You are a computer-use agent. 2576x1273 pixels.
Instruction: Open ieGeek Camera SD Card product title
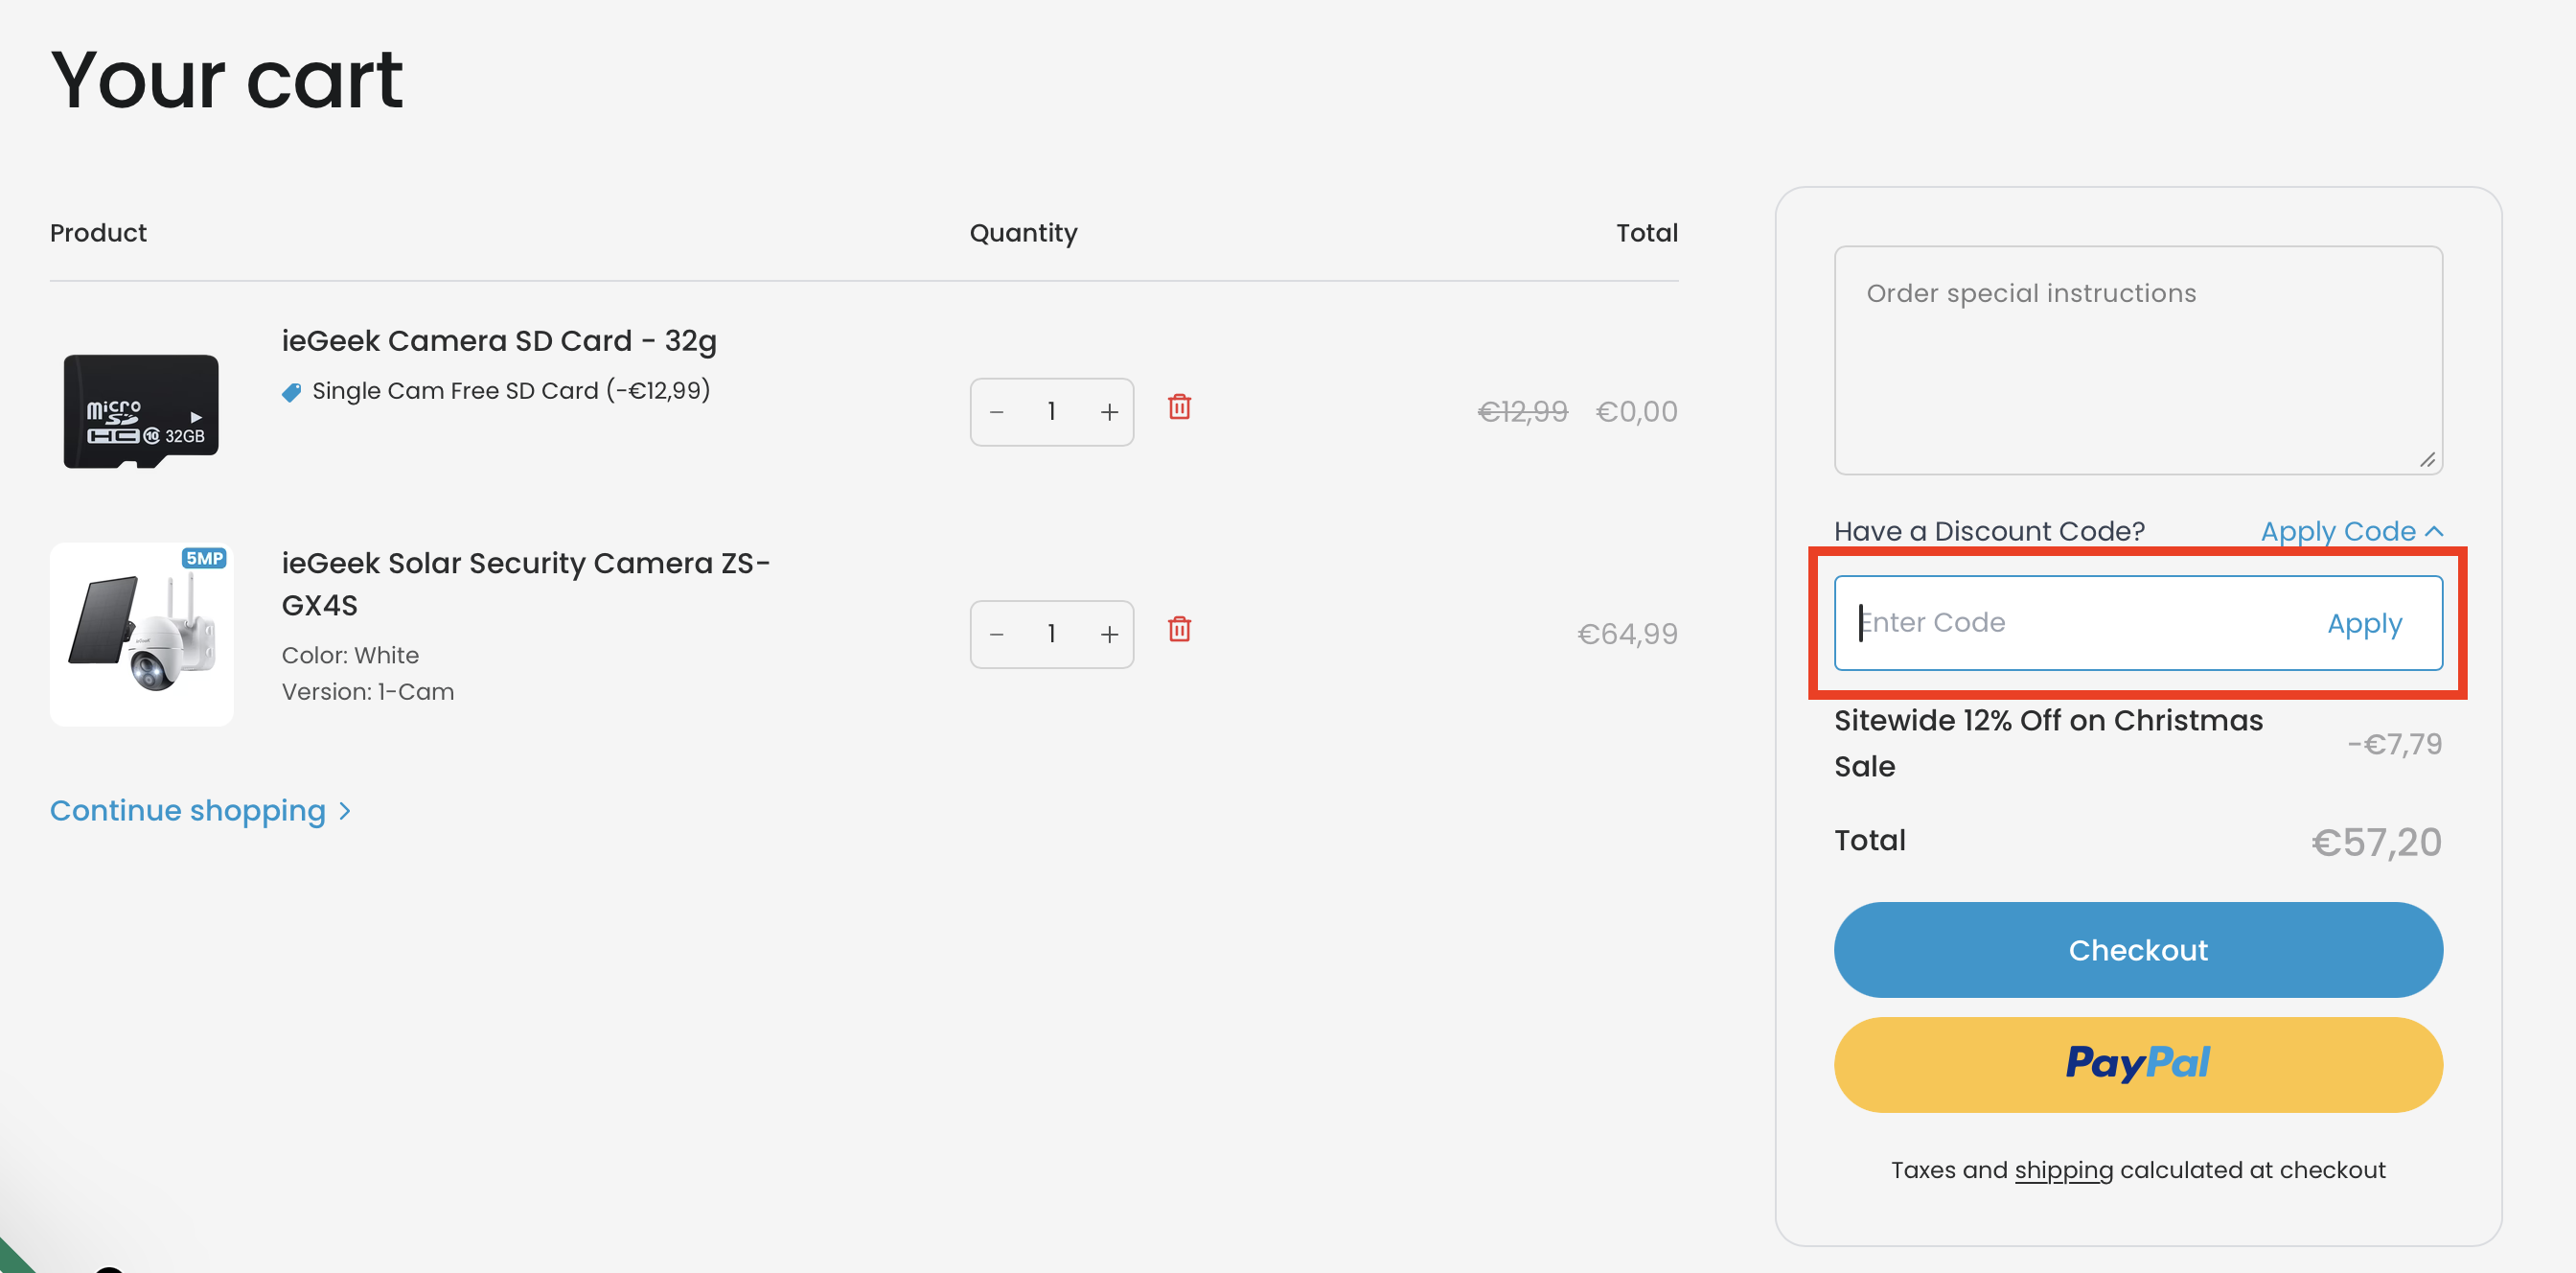click(x=498, y=341)
